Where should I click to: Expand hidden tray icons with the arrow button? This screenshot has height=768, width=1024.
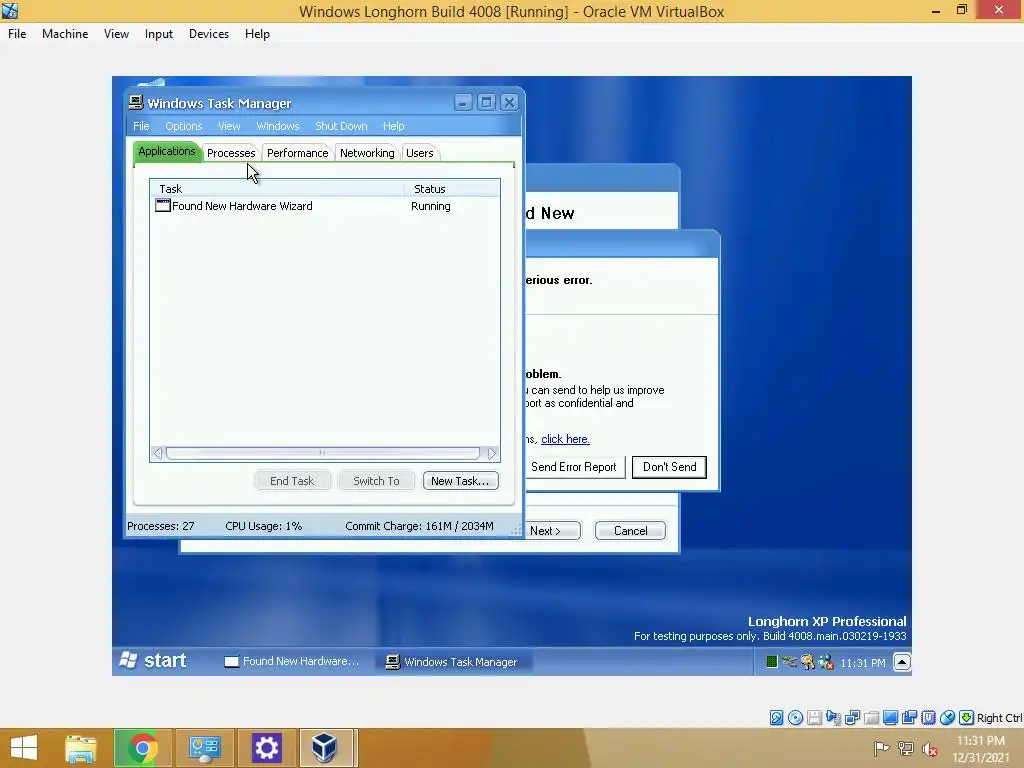click(902, 662)
